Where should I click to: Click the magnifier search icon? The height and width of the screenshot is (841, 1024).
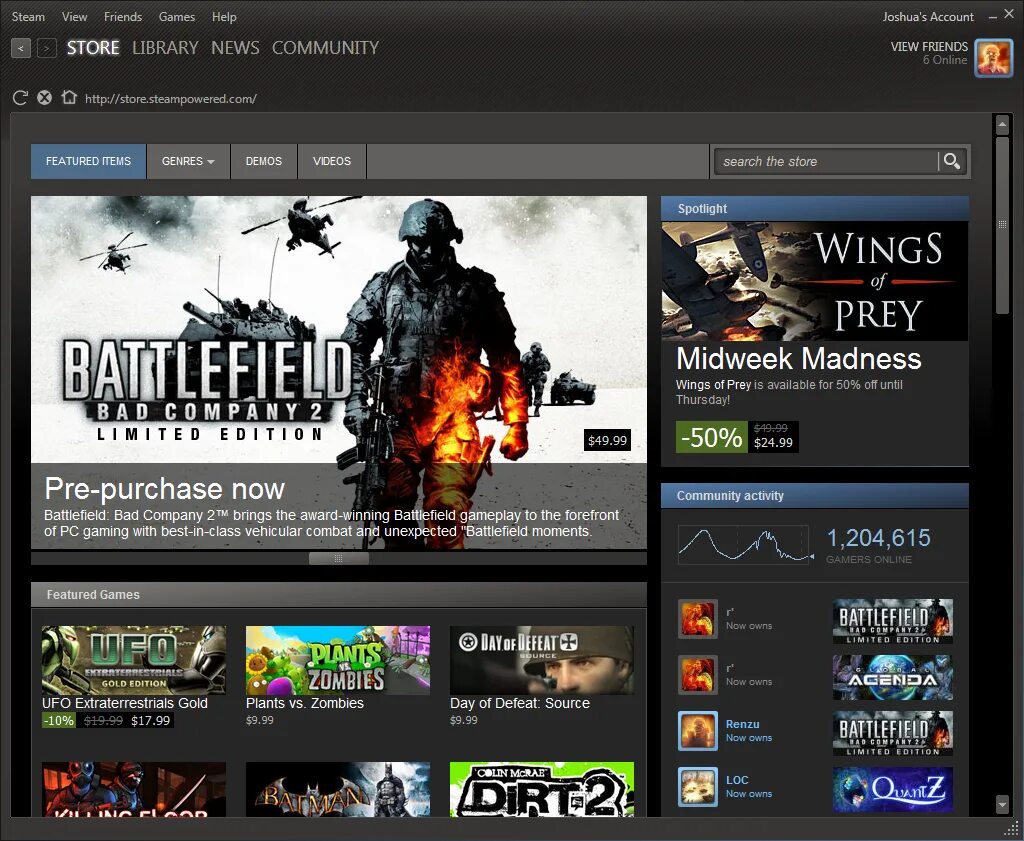coord(952,161)
